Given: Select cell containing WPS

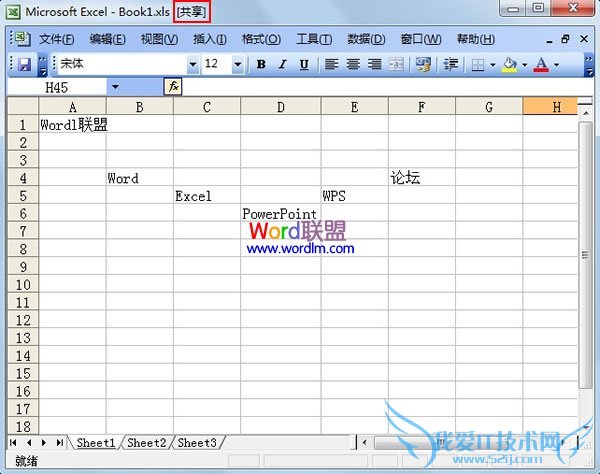Looking at the screenshot, I should pos(355,196).
